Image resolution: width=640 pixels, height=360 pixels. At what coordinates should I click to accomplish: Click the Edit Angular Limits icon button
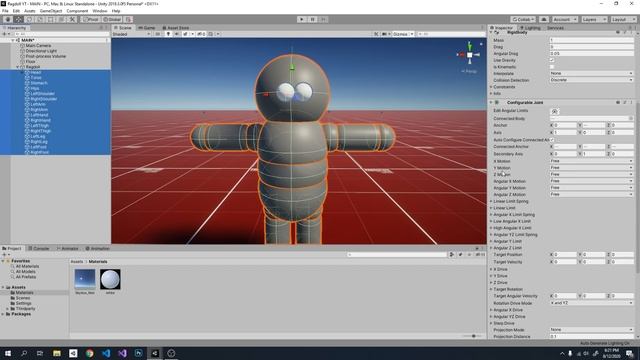click(x=554, y=111)
